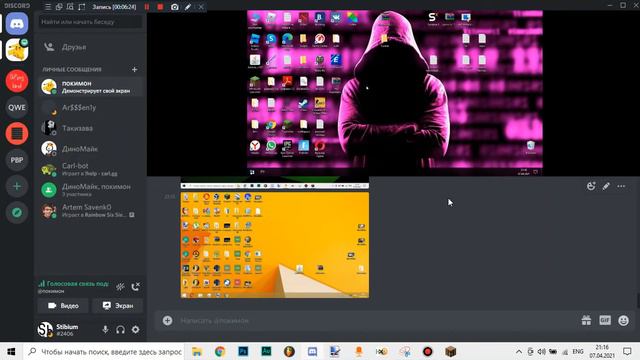
Task: Click the Windows taskbar search box
Action: coord(104,351)
